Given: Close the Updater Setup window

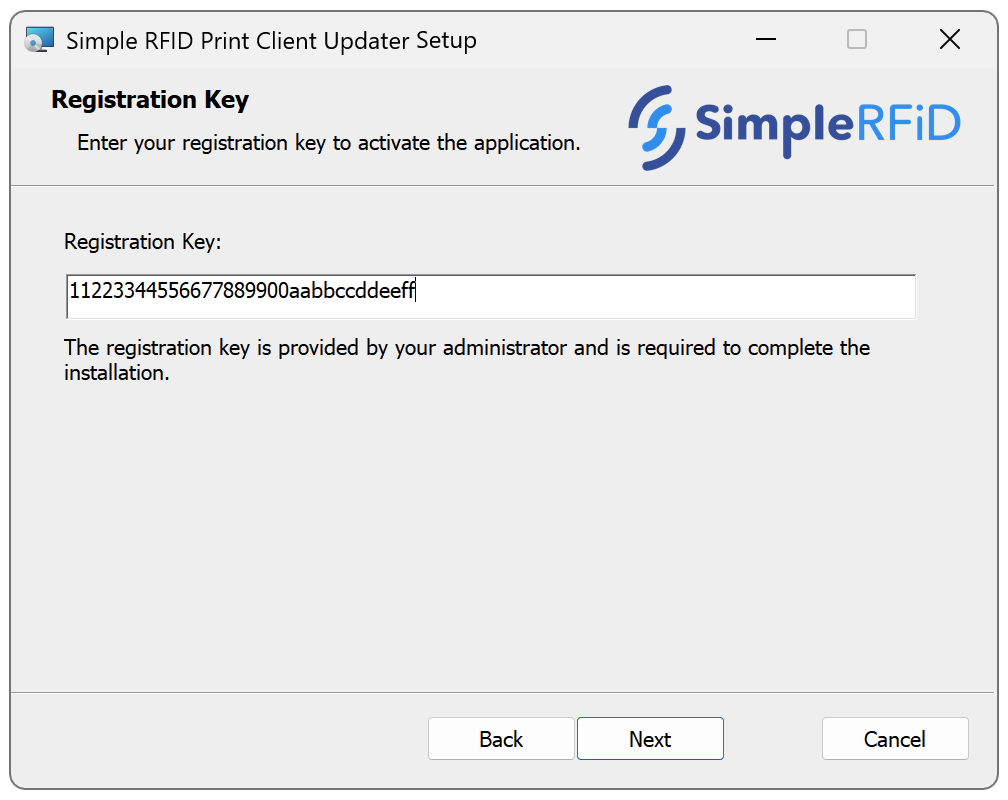Looking at the screenshot, I should (949, 40).
